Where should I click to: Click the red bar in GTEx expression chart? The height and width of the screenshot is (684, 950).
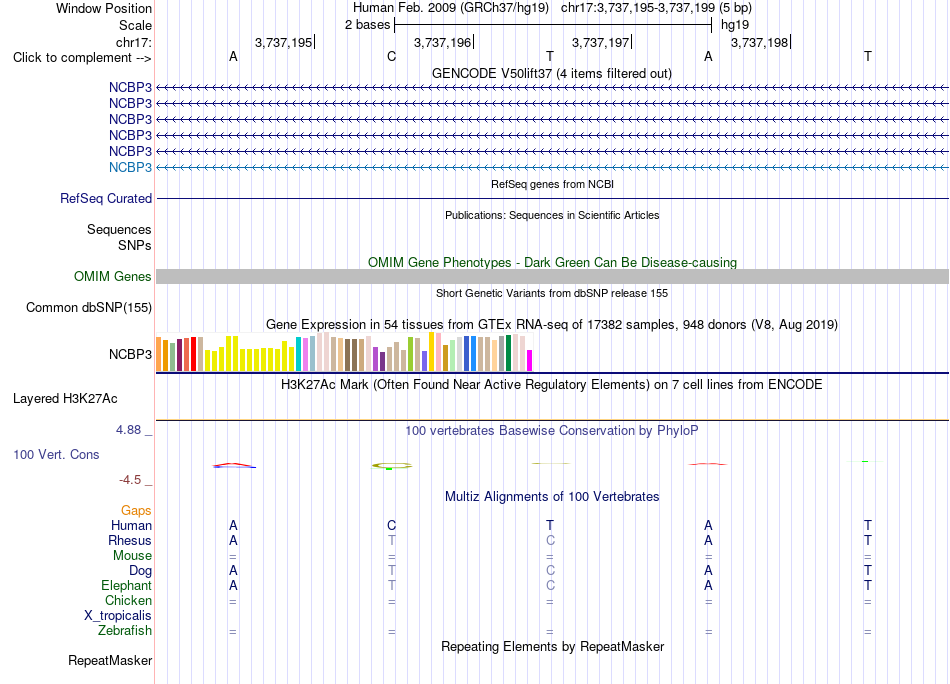194,354
